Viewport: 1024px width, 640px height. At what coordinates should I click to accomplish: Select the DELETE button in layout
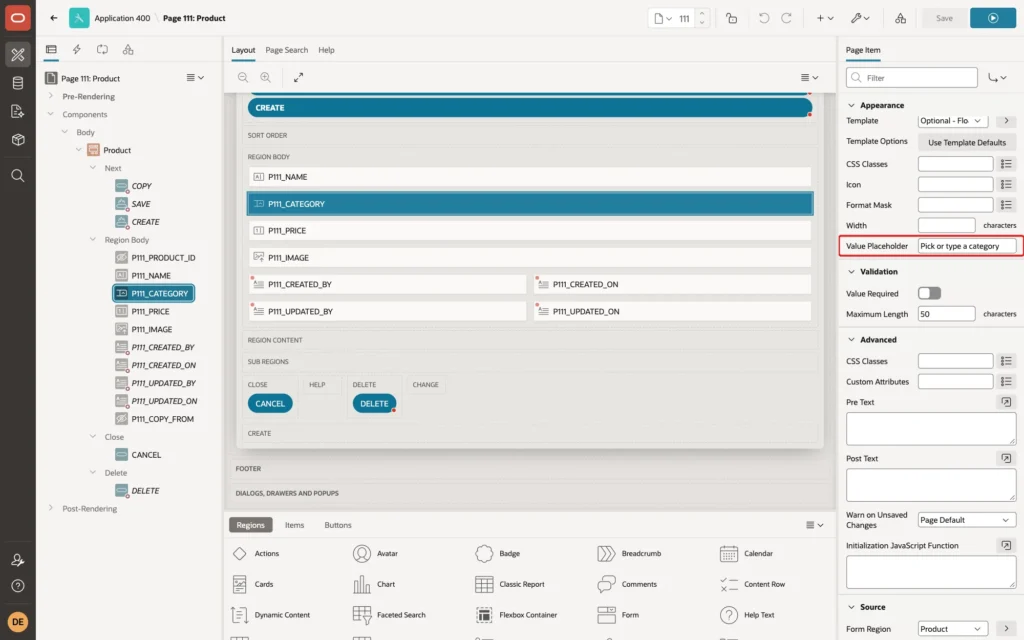coord(374,404)
